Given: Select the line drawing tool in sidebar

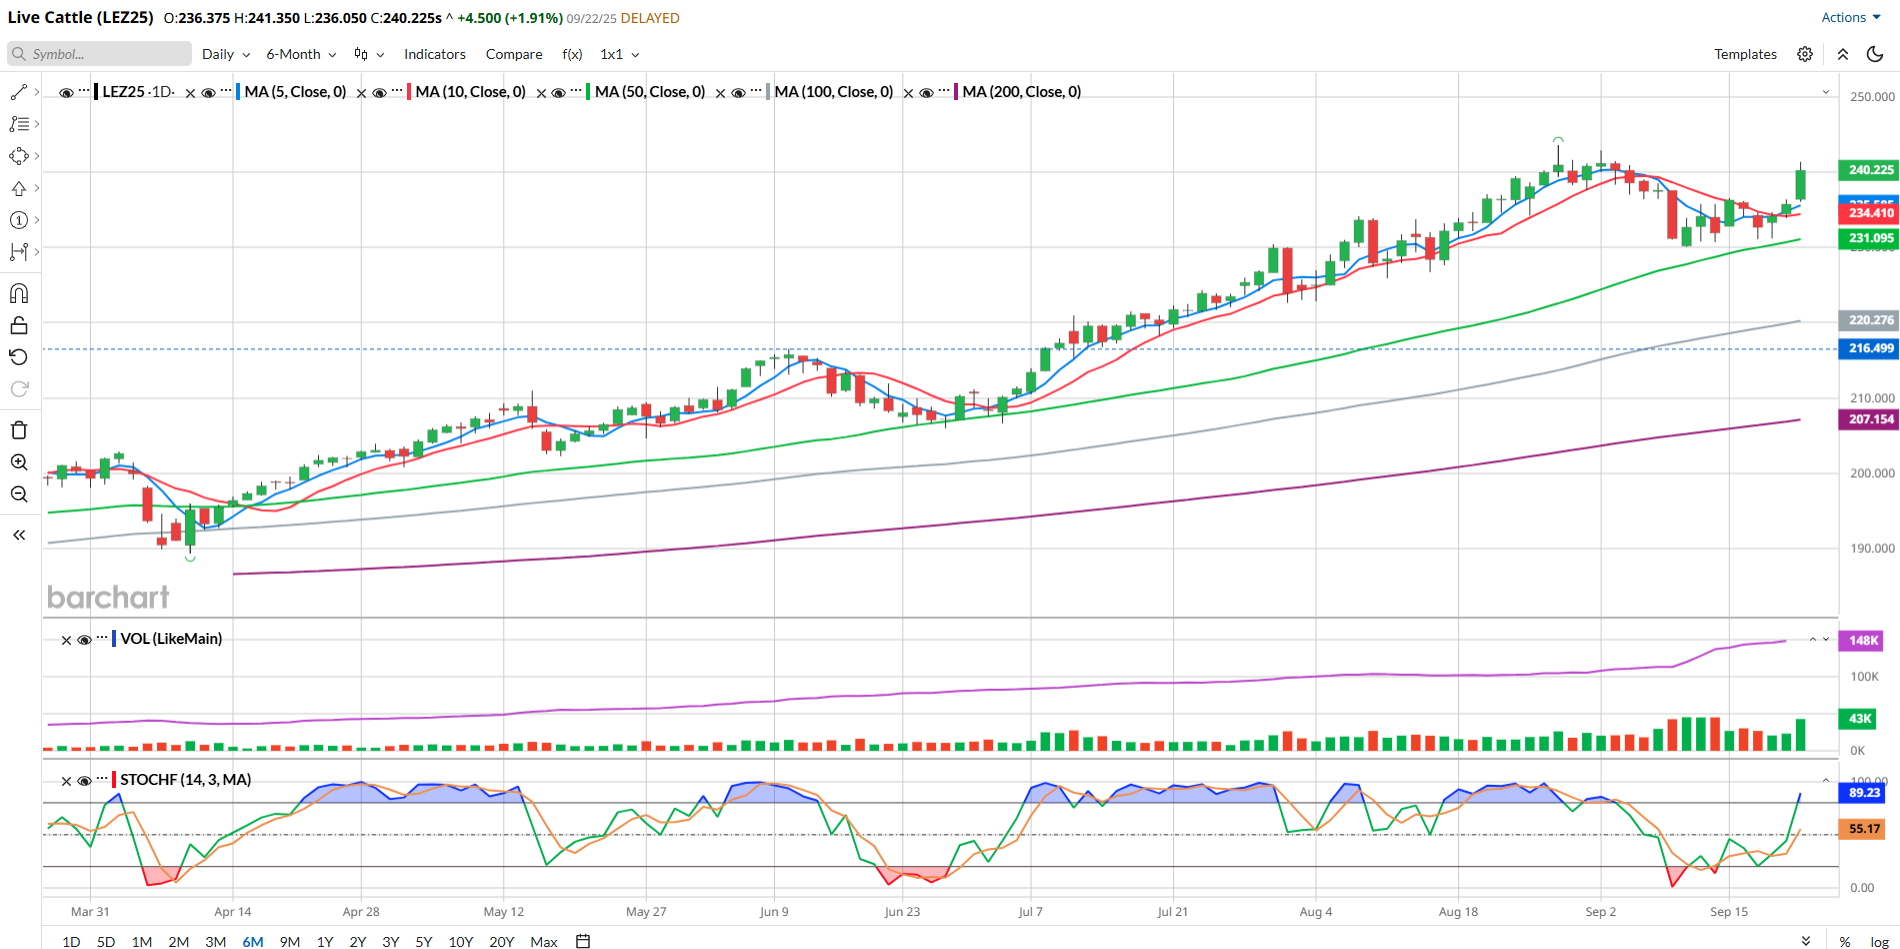Looking at the screenshot, I should [x=18, y=92].
